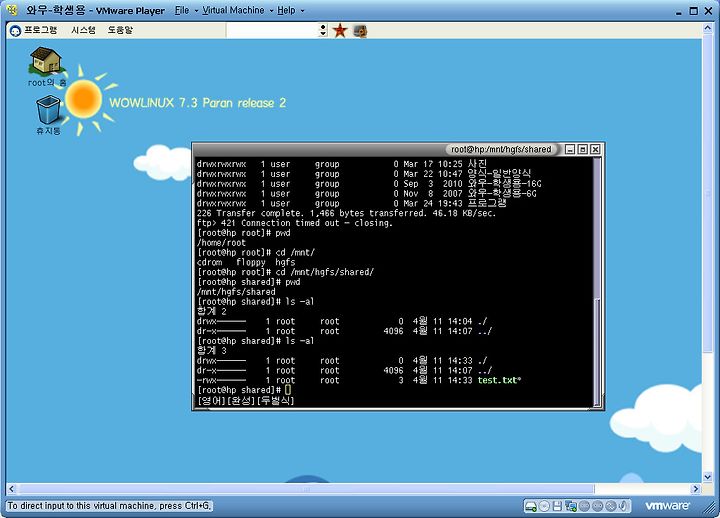Viewport: 720px width, 518px height.
Task: Open the 프로그램 menu in guest panel
Action: (x=40, y=30)
